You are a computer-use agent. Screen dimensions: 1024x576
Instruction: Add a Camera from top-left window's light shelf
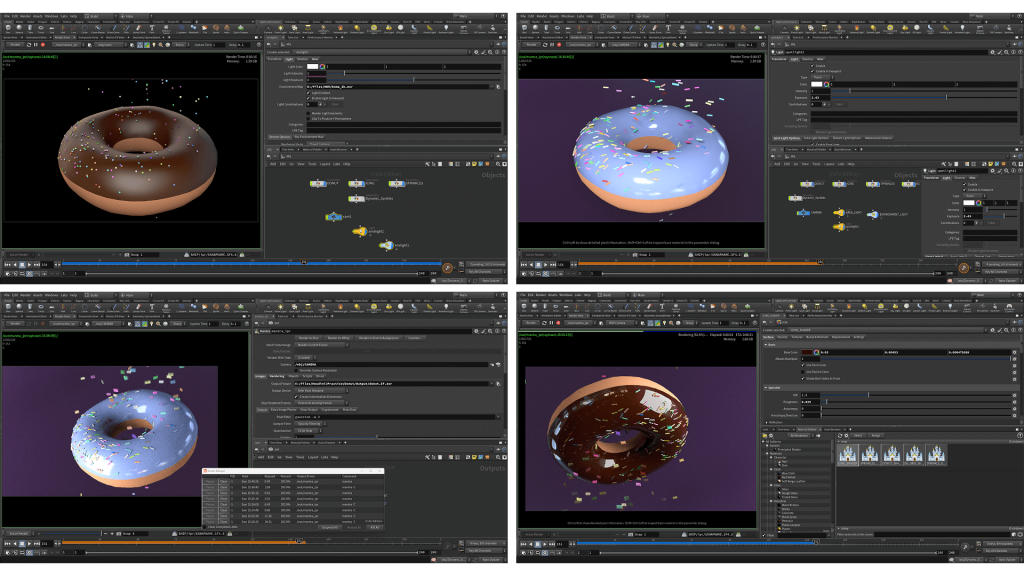click(268, 29)
